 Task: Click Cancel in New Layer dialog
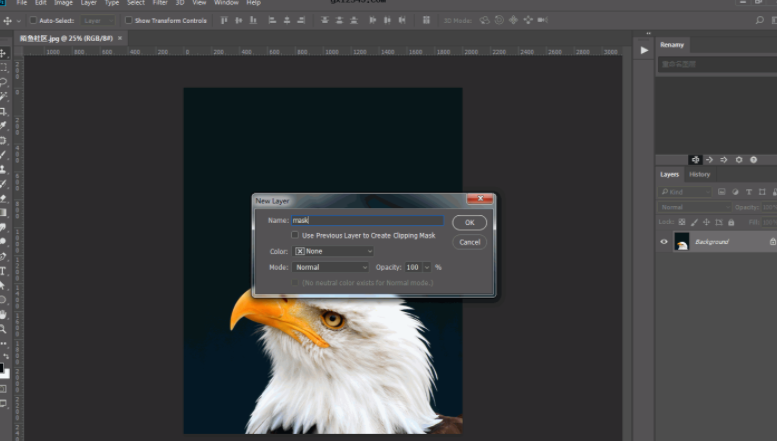[x=470, y=242]
